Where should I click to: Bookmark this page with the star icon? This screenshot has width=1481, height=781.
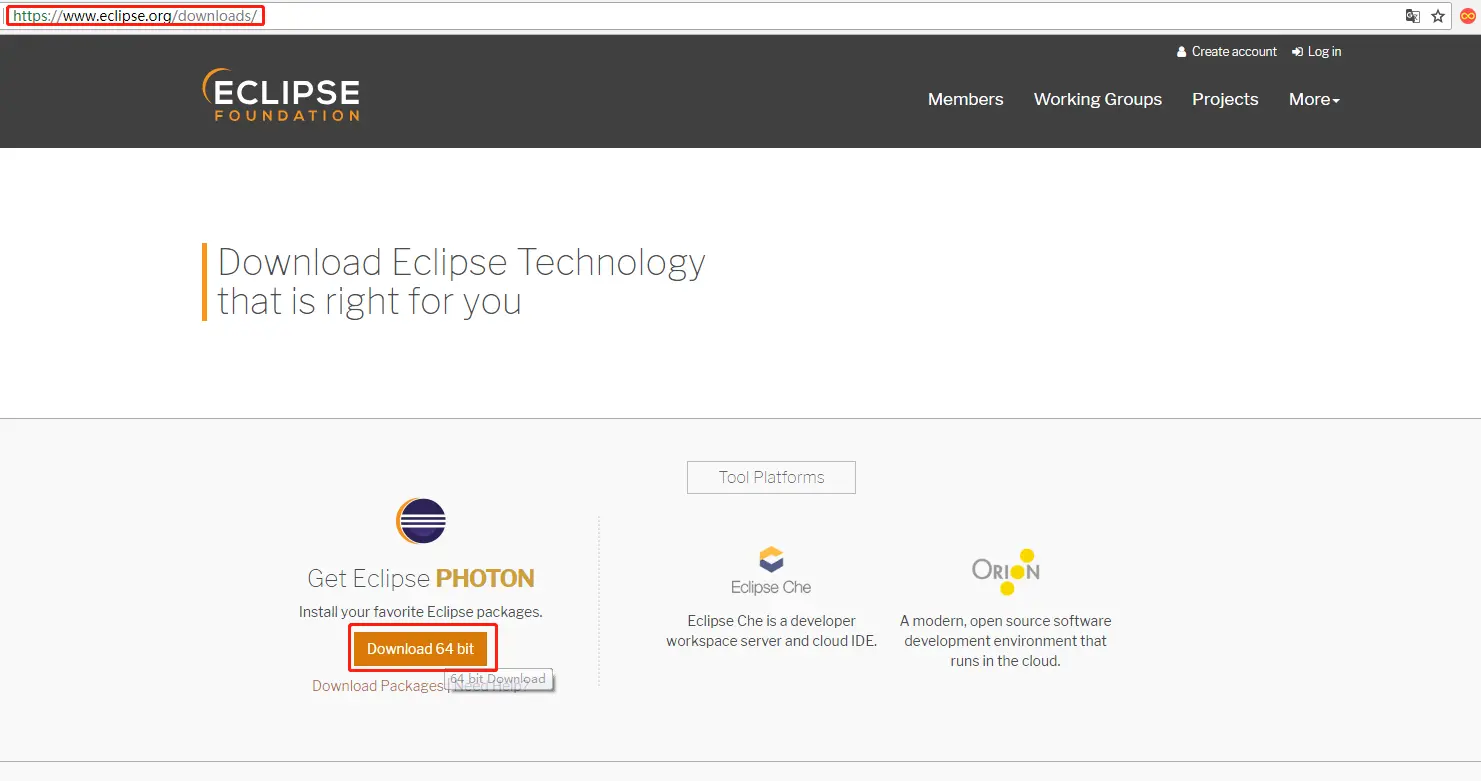[x=1438, y=16]
